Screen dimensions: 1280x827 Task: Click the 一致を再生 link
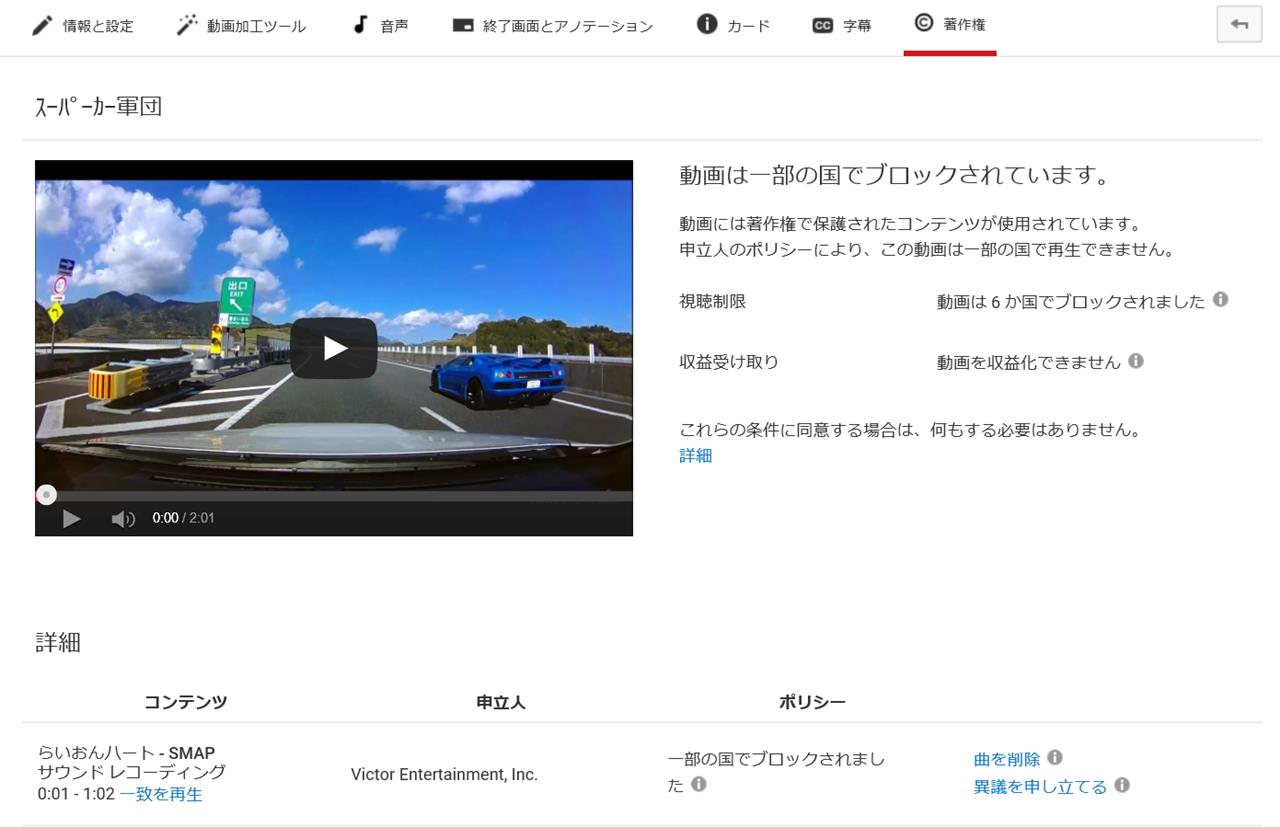point(161,794)
